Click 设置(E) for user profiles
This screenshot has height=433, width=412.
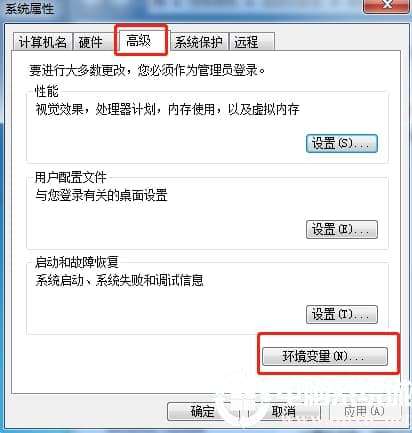(342, 229)
